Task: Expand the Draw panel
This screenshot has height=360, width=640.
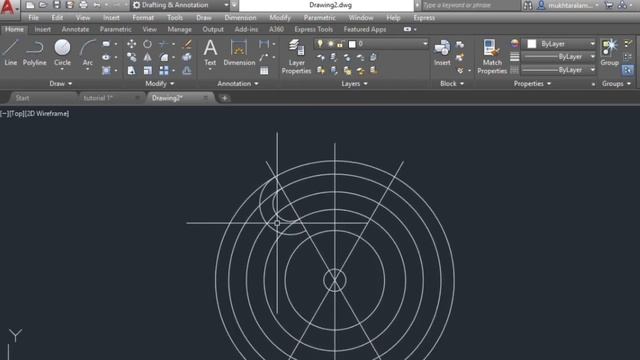Action: 60,83
